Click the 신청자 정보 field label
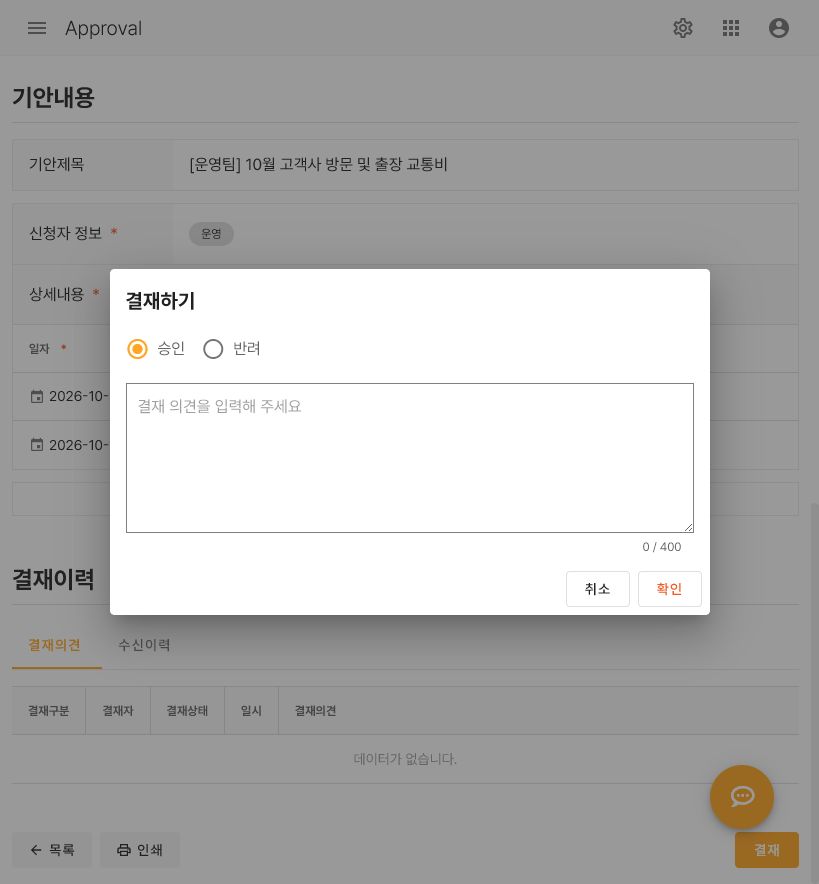Image resolution: width=819 pixels, height=884 pixels. click(65, 233)
